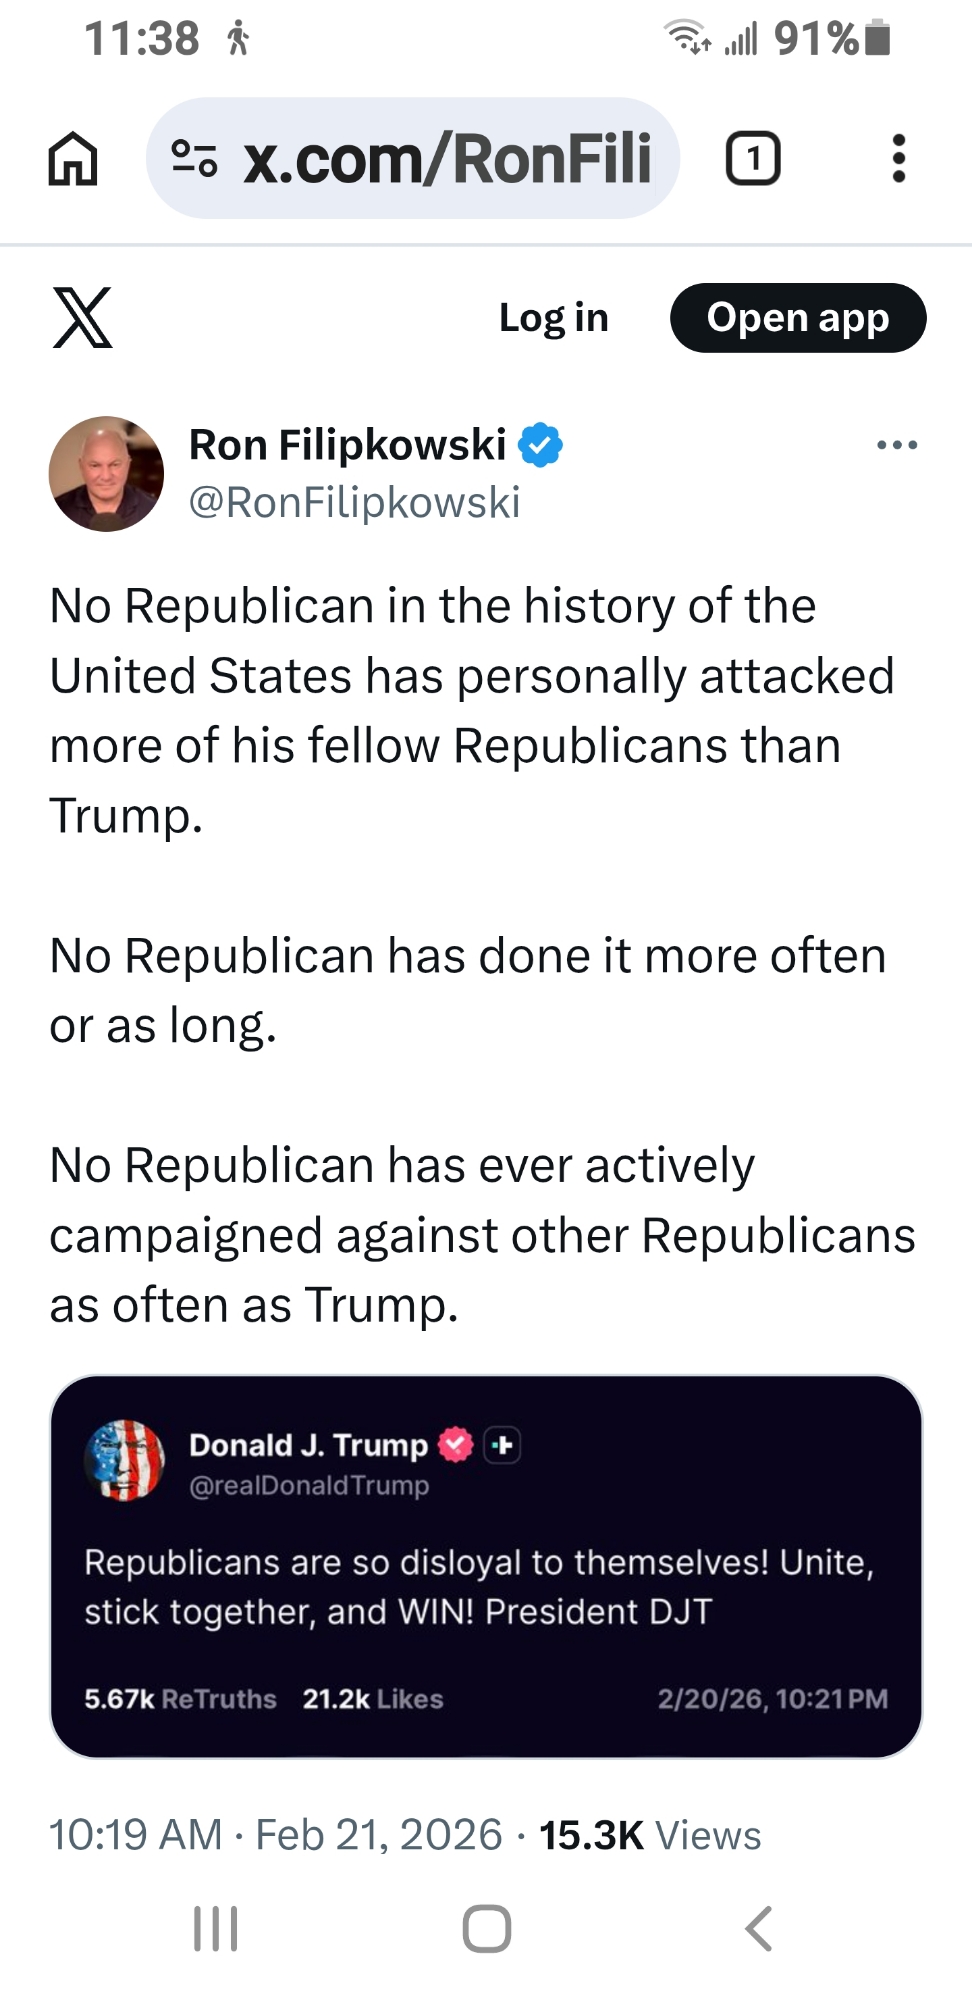
Task: Open Ron Filipkowski's profile picture
Action: (106, 474)
